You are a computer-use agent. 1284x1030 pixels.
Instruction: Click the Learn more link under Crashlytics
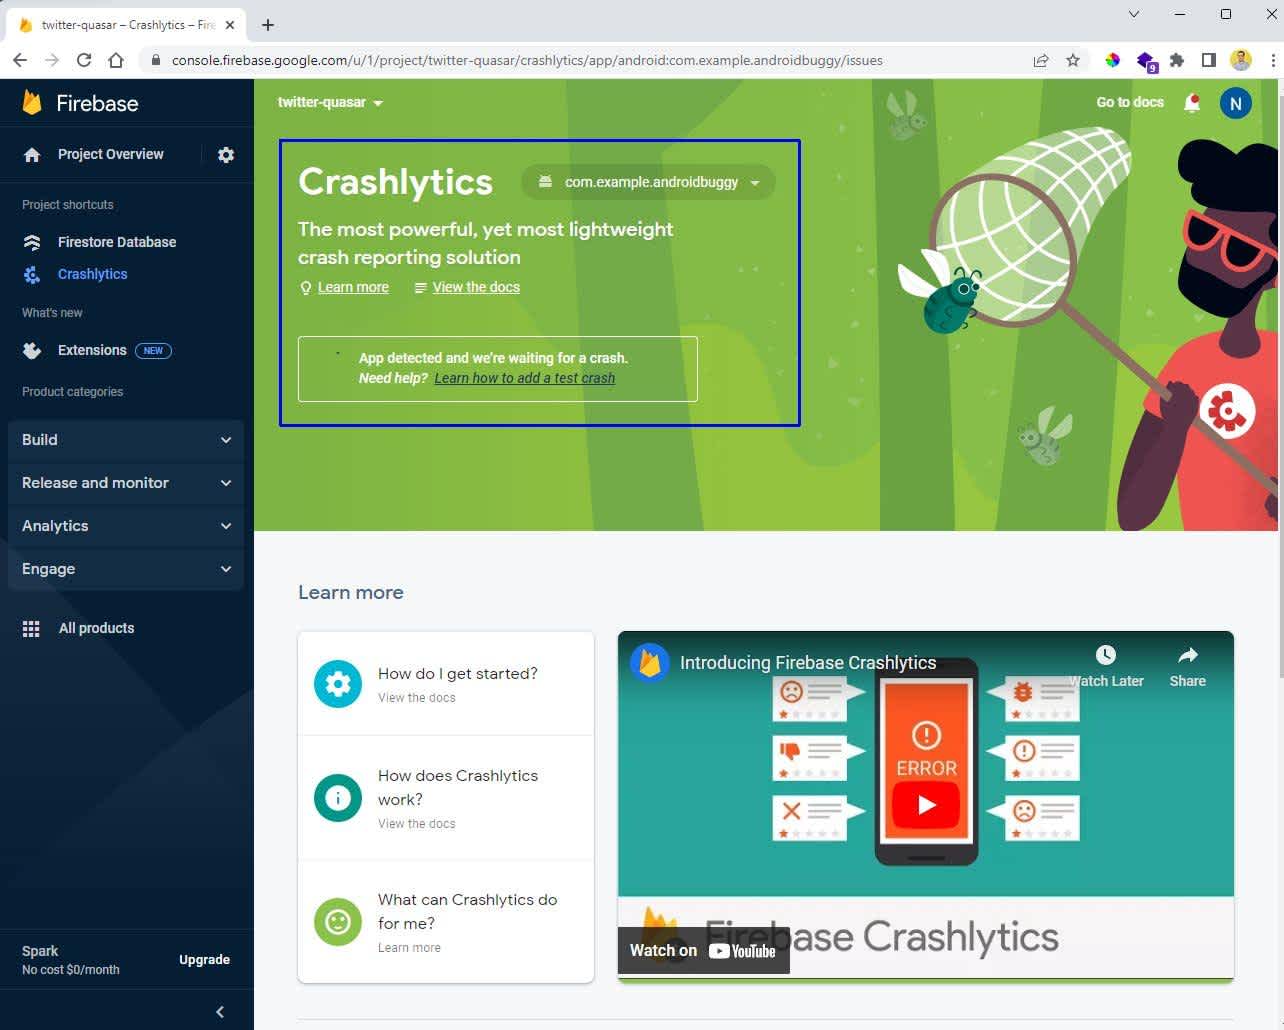pos(353,287)
